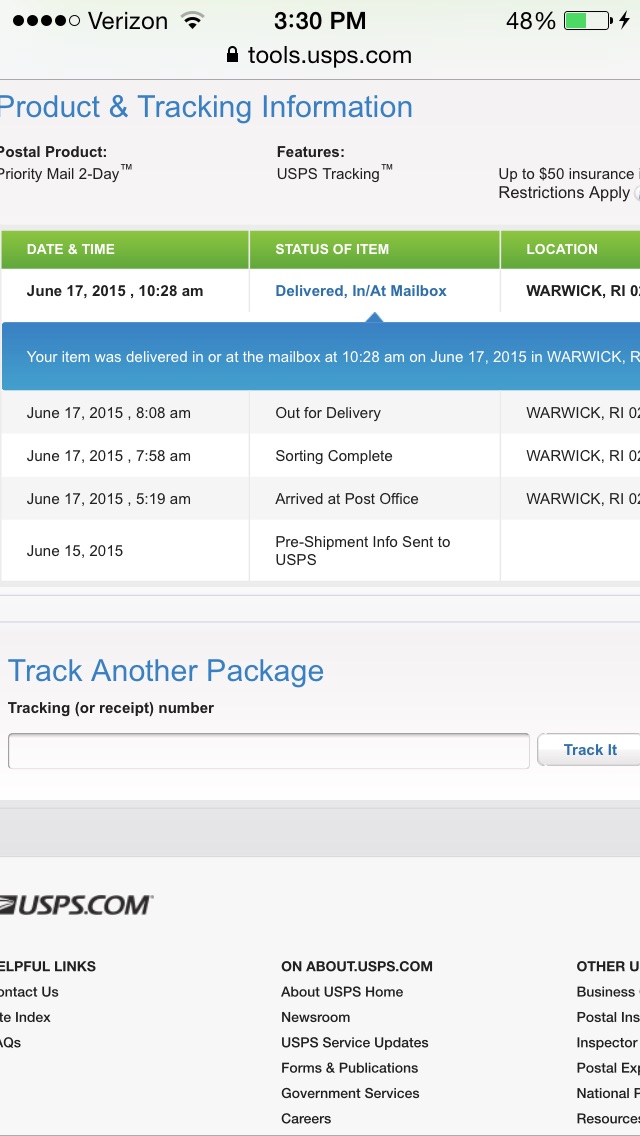Tap the battery indicator icon
Viewport: 640px width, 1136px height.
588,20
